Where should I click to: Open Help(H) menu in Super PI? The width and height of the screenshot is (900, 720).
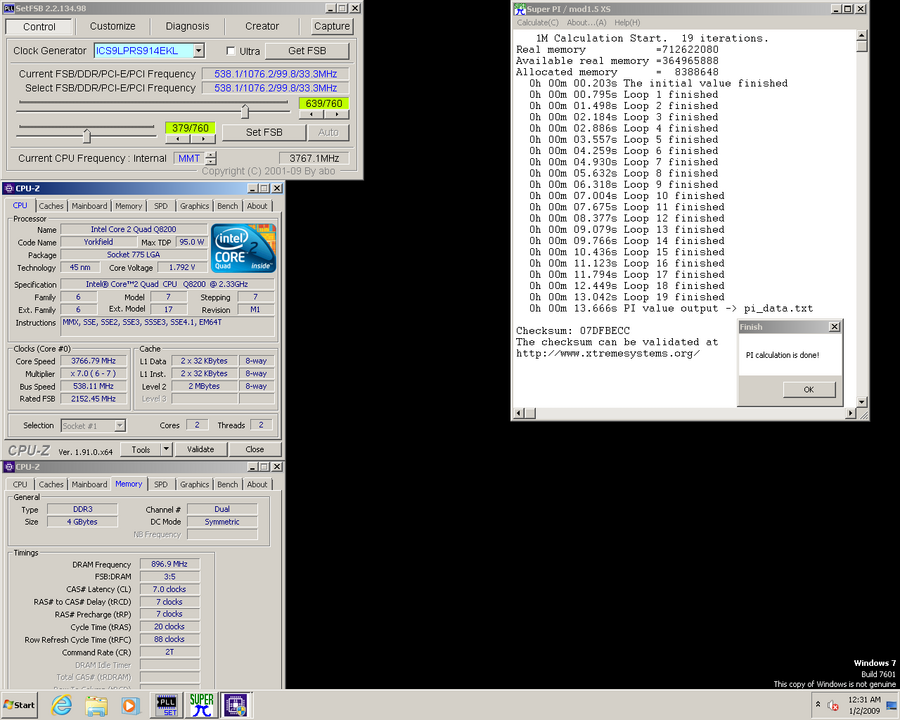click(627, 22)
